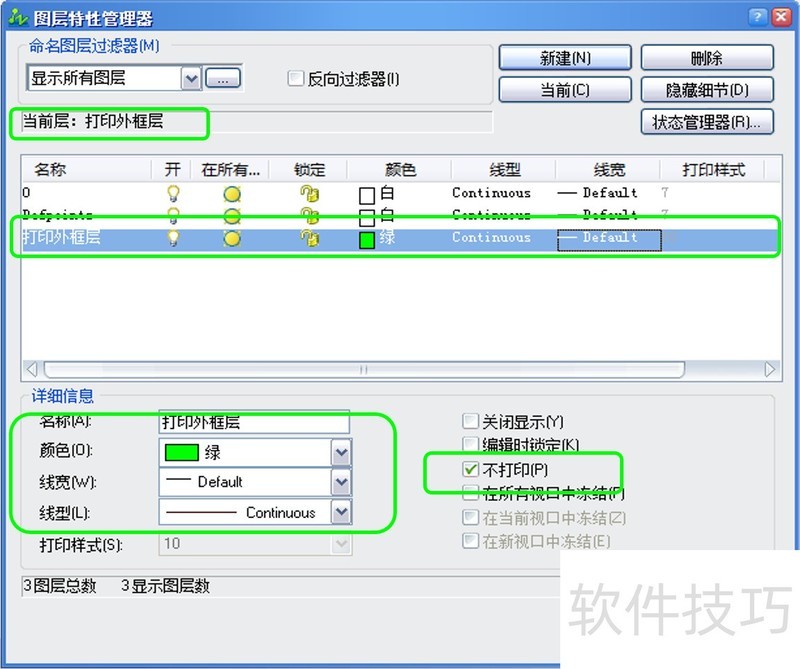
Task: Toggle the lightbulb icon for Defpoints layer
Action: pos(173,215)
